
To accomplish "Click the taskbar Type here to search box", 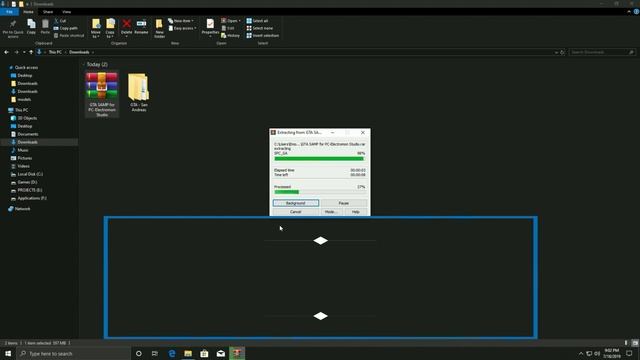I will [x=73, y=353].
